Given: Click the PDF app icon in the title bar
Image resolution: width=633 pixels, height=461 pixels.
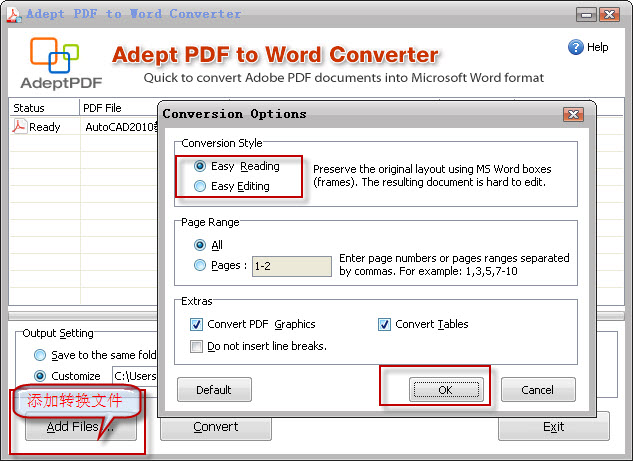Looking at the screenshot, I should tap(14, 14).
